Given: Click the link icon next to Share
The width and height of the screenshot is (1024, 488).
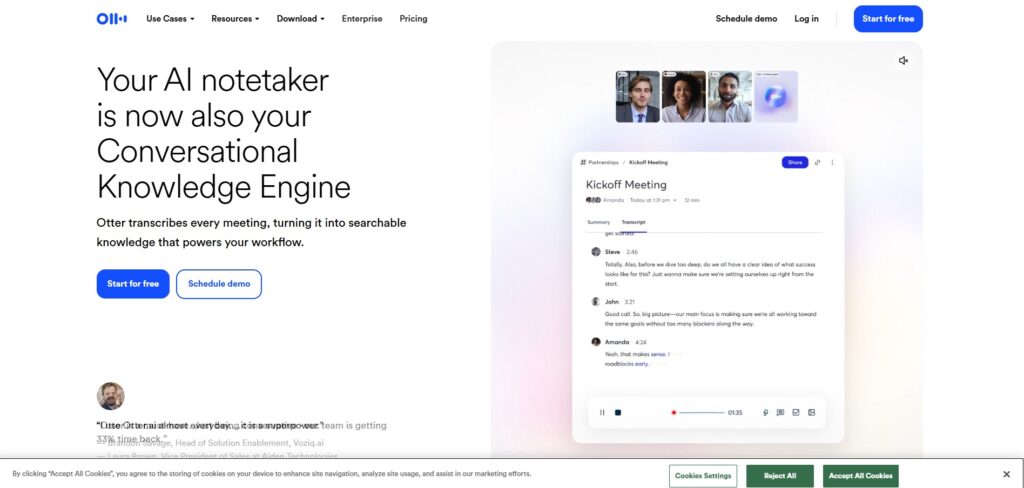Looking at the screenshot, I should [817, 163].
